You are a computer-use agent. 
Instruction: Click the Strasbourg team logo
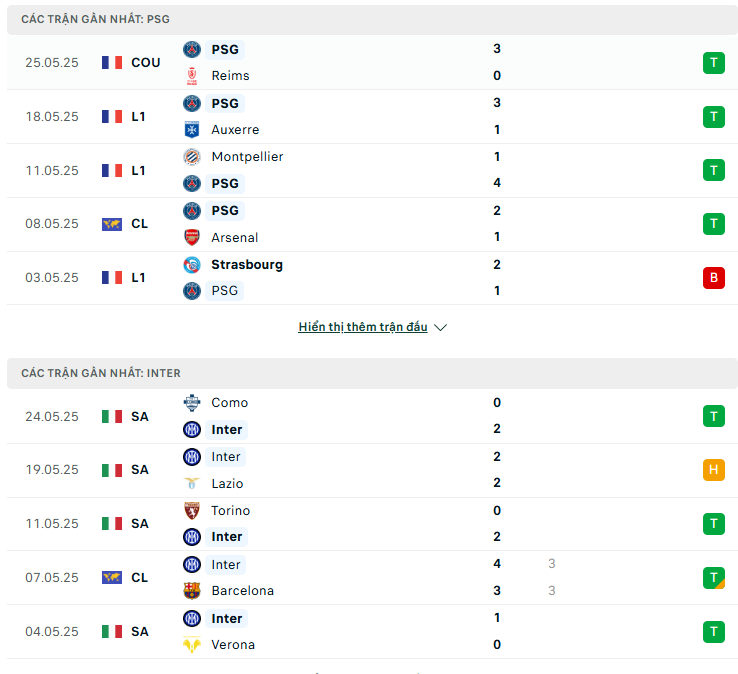(x=192, y=265)
